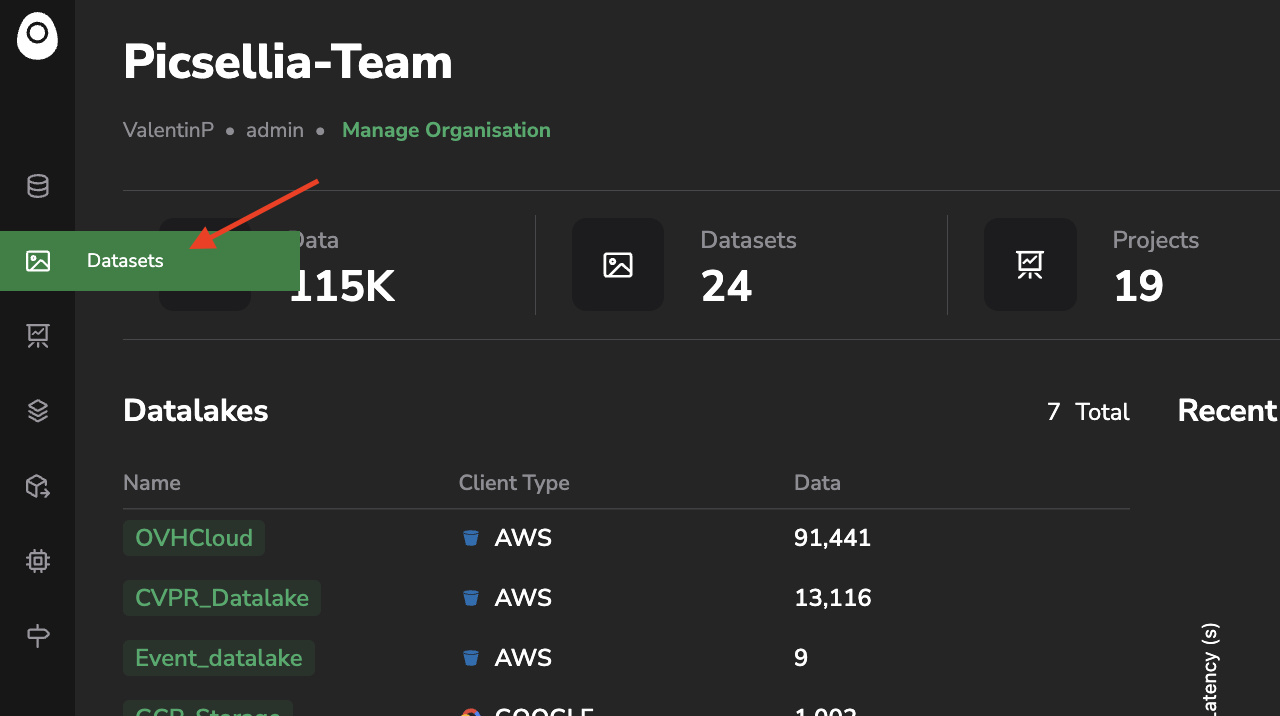Click the Name column header
Screen dimensions: 1280x716
coord(152,483)
